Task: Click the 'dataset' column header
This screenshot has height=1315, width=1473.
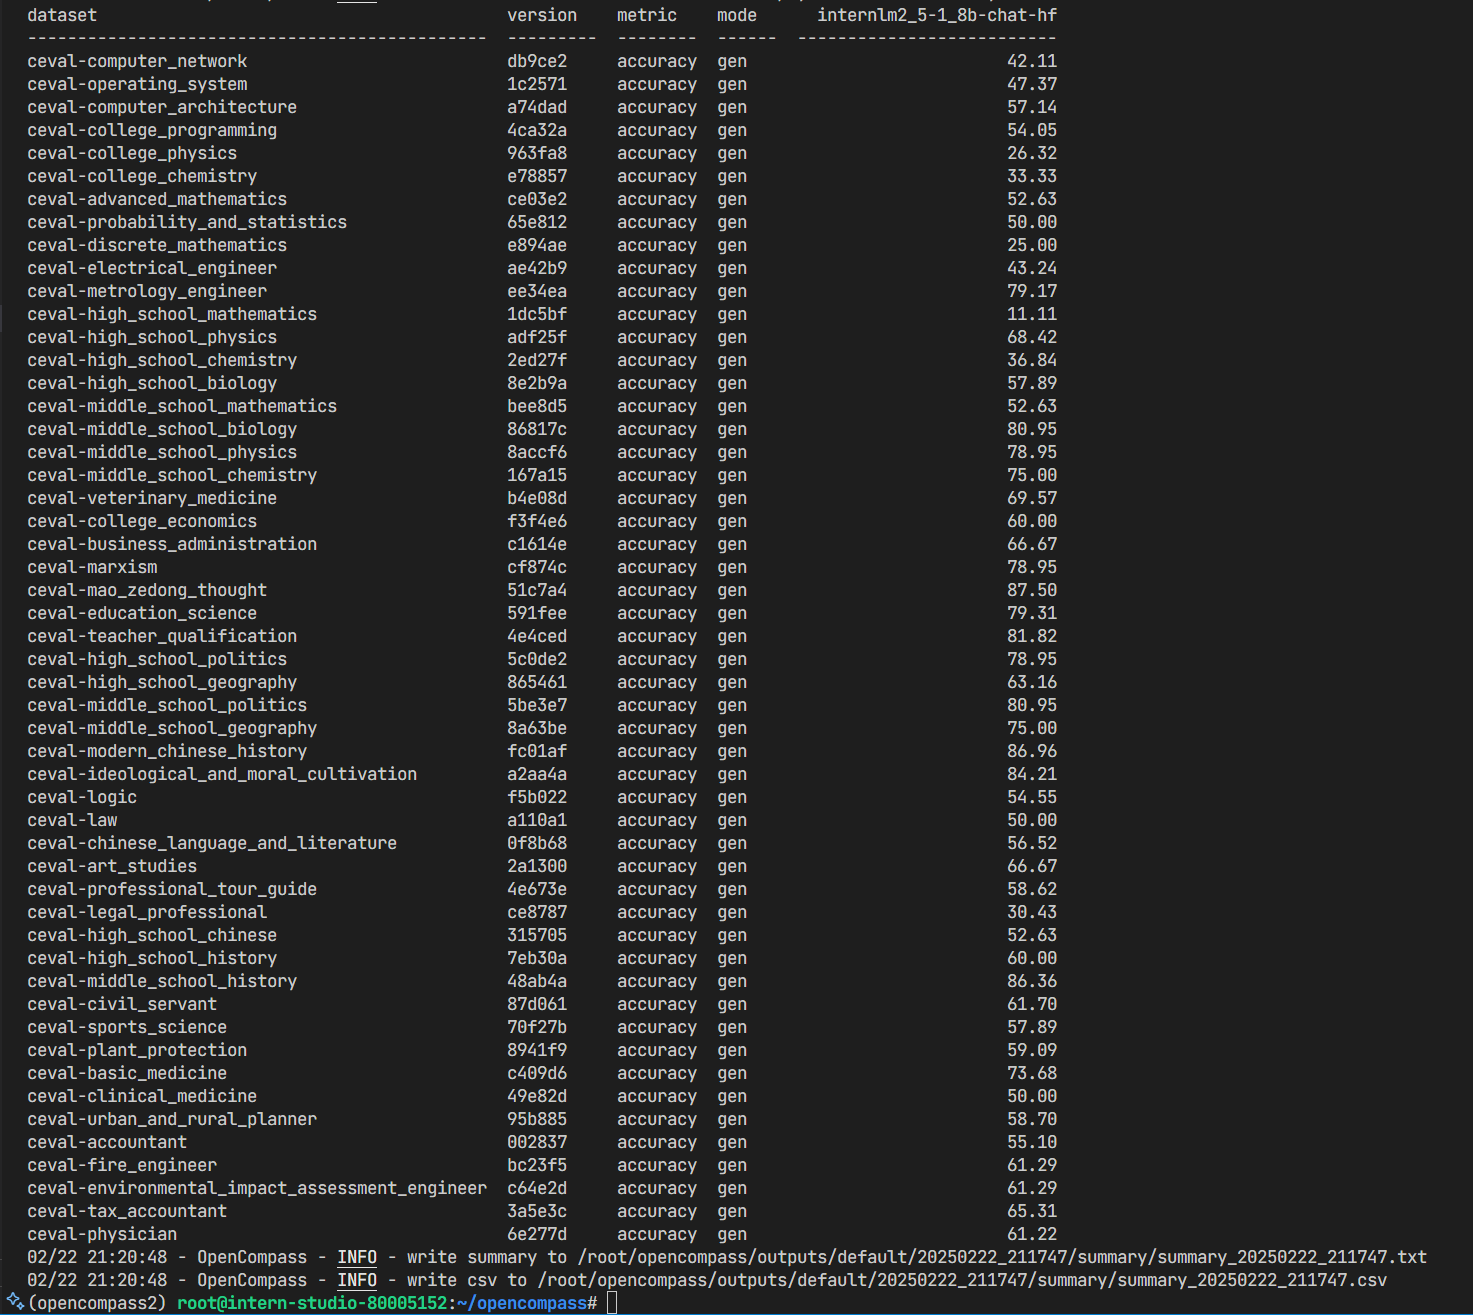Action: 62,15
